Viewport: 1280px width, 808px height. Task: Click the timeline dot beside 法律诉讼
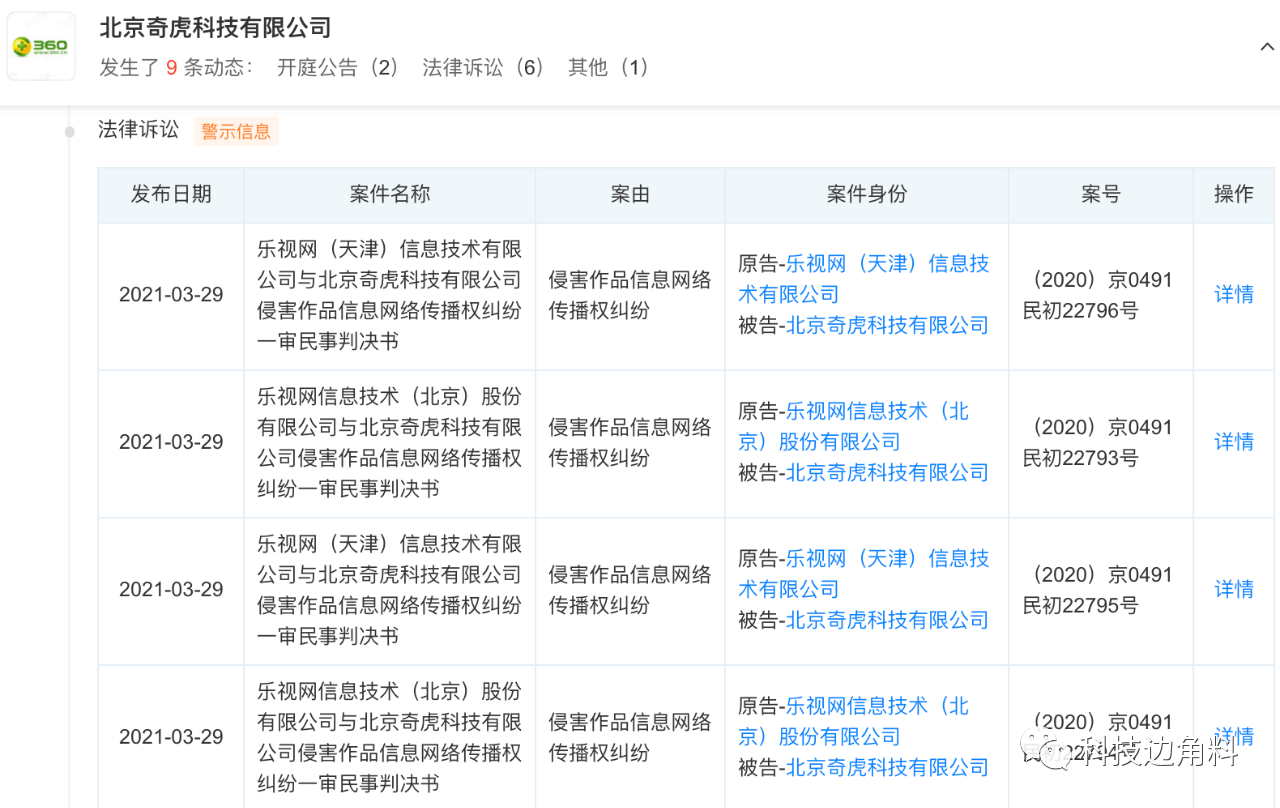(70, 132)
